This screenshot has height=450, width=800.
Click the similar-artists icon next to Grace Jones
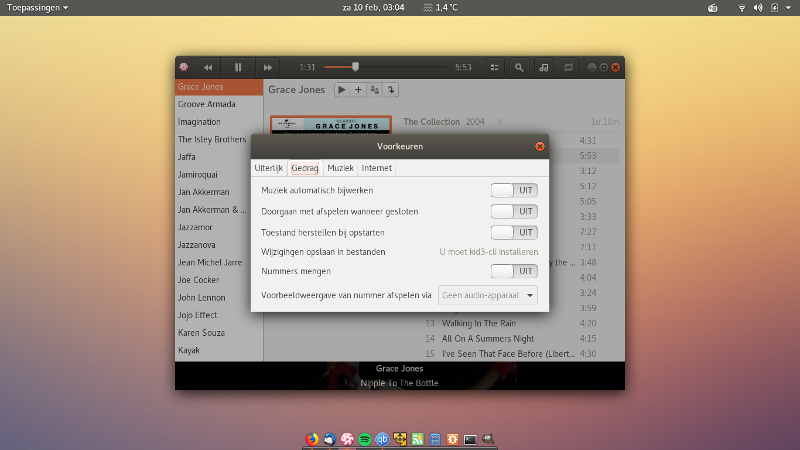pos(374,90)
